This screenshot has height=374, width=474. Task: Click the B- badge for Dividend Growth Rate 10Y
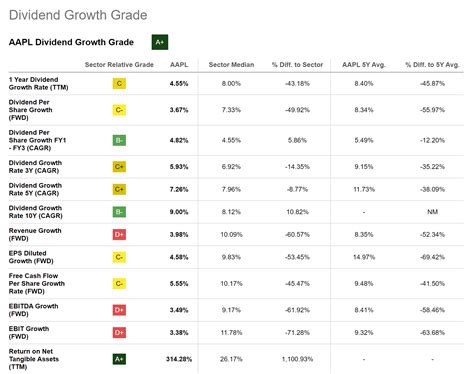119,212
